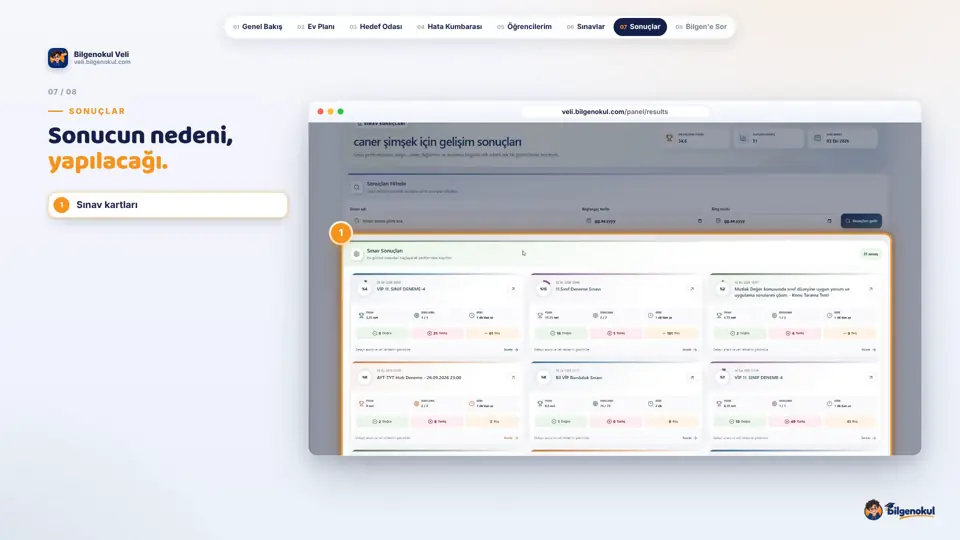Click İncele link on Bil VİP Bursluluk card
Viewport: 960px width, 540px height.
(x=689, y=438)
